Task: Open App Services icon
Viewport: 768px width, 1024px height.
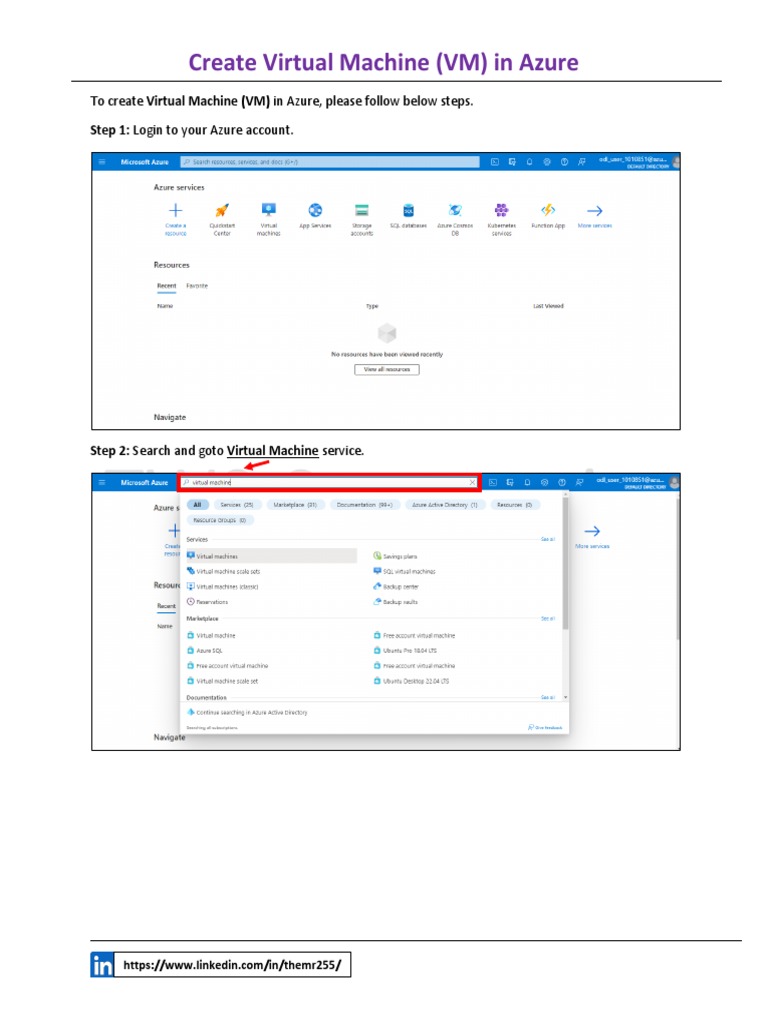Action: [315, 210]
